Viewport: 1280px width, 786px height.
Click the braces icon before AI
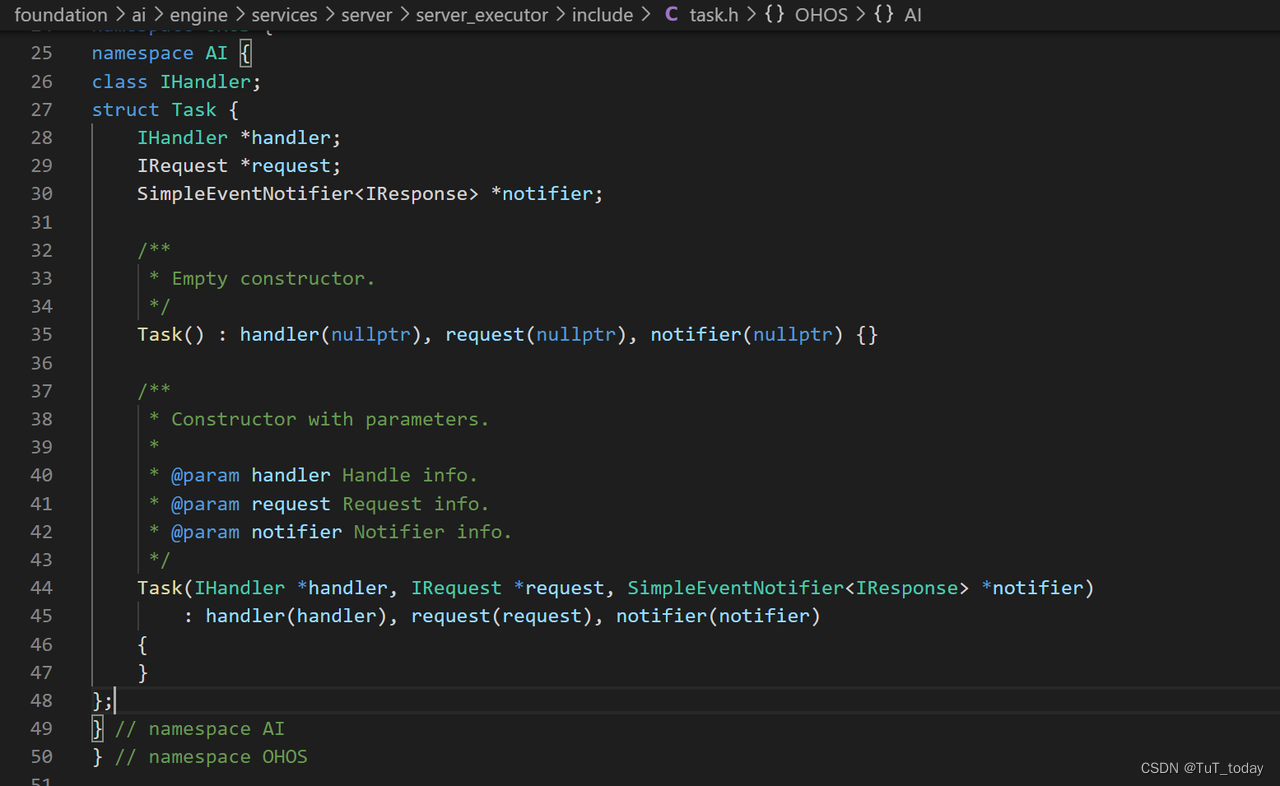pyautogui.click(x=884, y=15)
